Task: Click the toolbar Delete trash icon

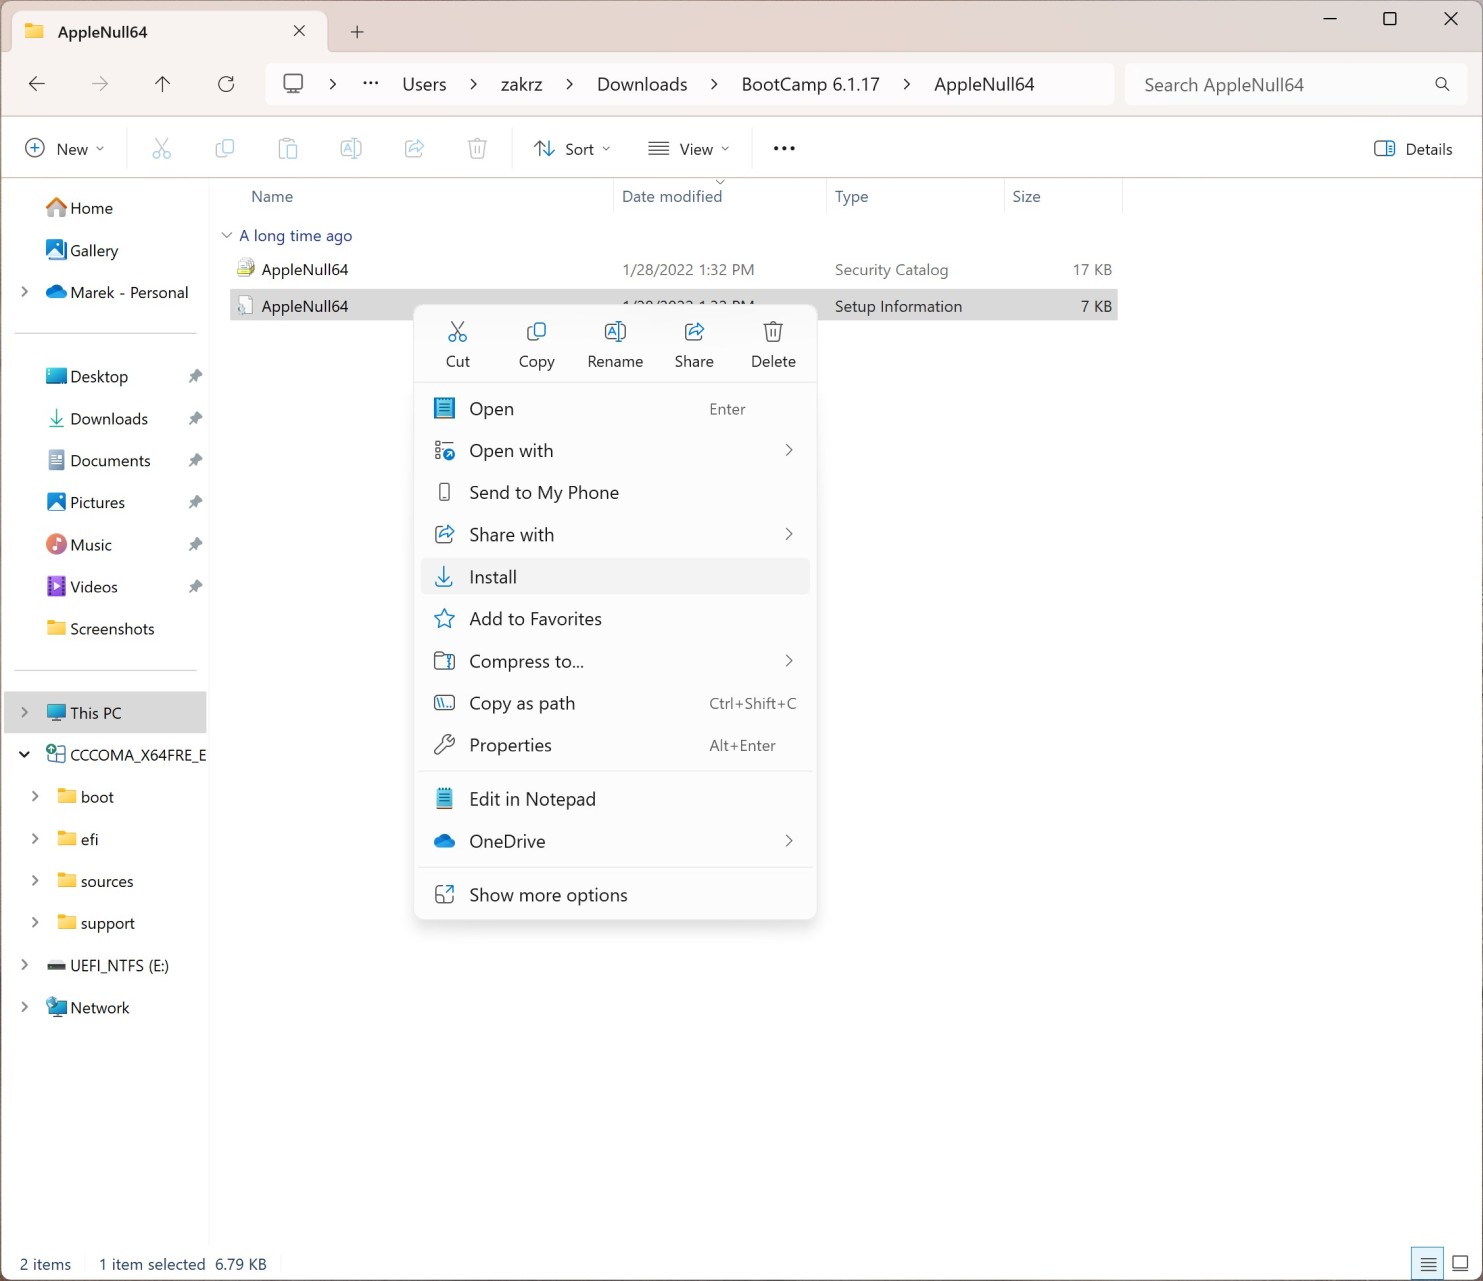Action: pyautogui.click(x=477, y=149)
